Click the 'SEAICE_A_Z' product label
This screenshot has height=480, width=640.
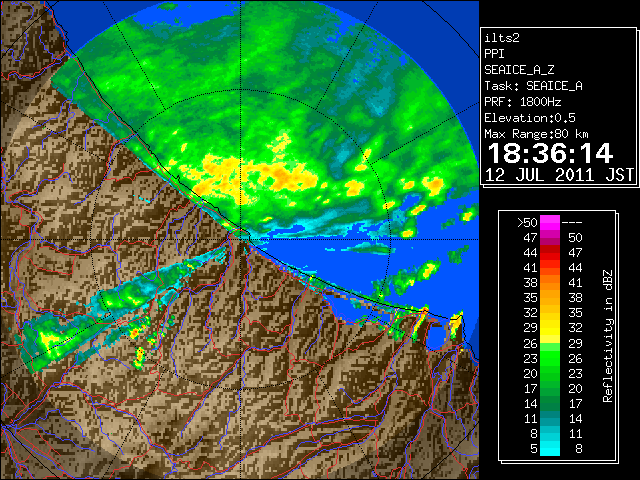pos(519,70)
